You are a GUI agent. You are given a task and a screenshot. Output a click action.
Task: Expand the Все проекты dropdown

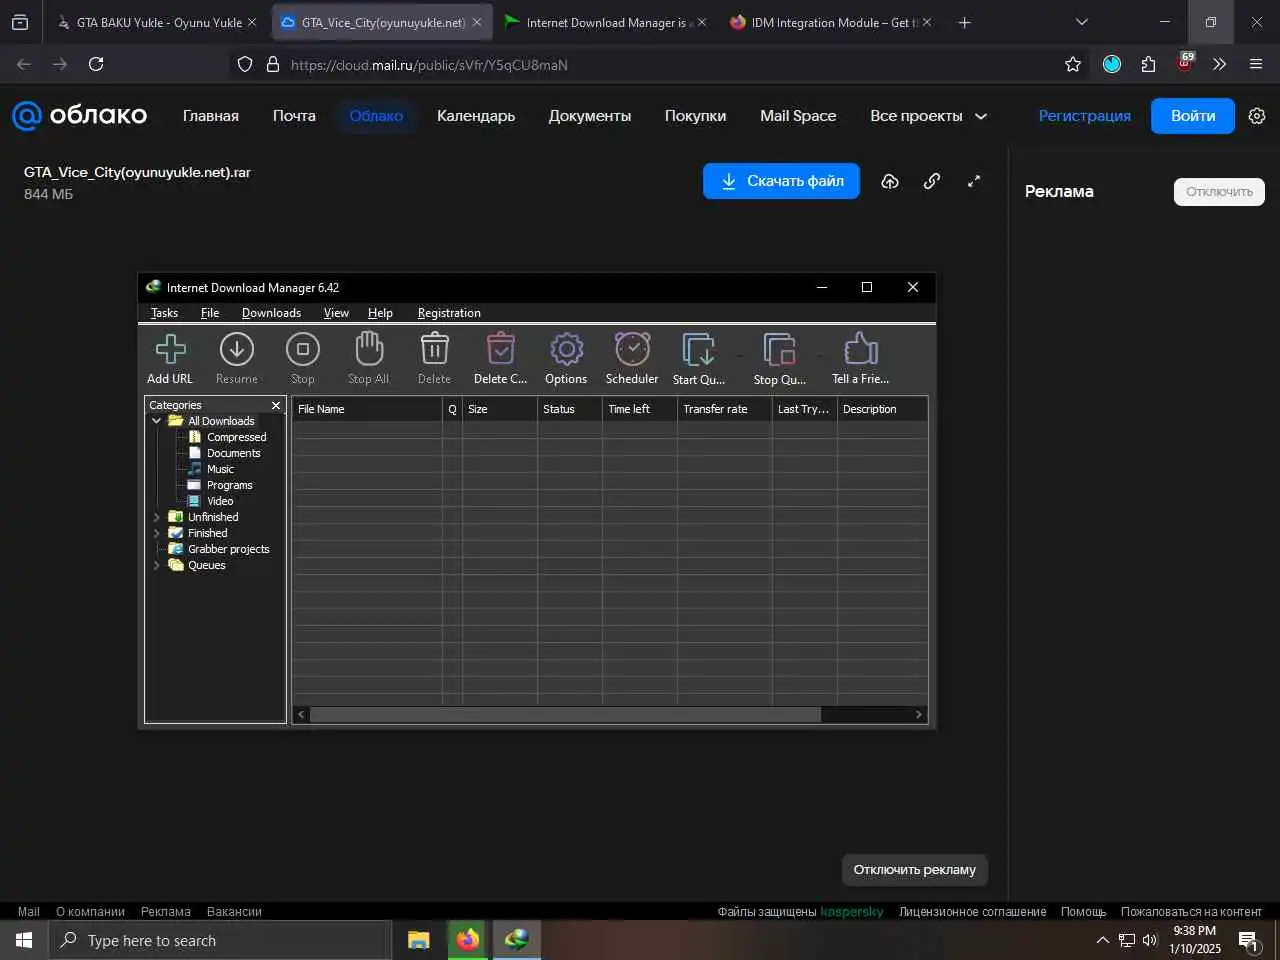(x=928, y=116)
